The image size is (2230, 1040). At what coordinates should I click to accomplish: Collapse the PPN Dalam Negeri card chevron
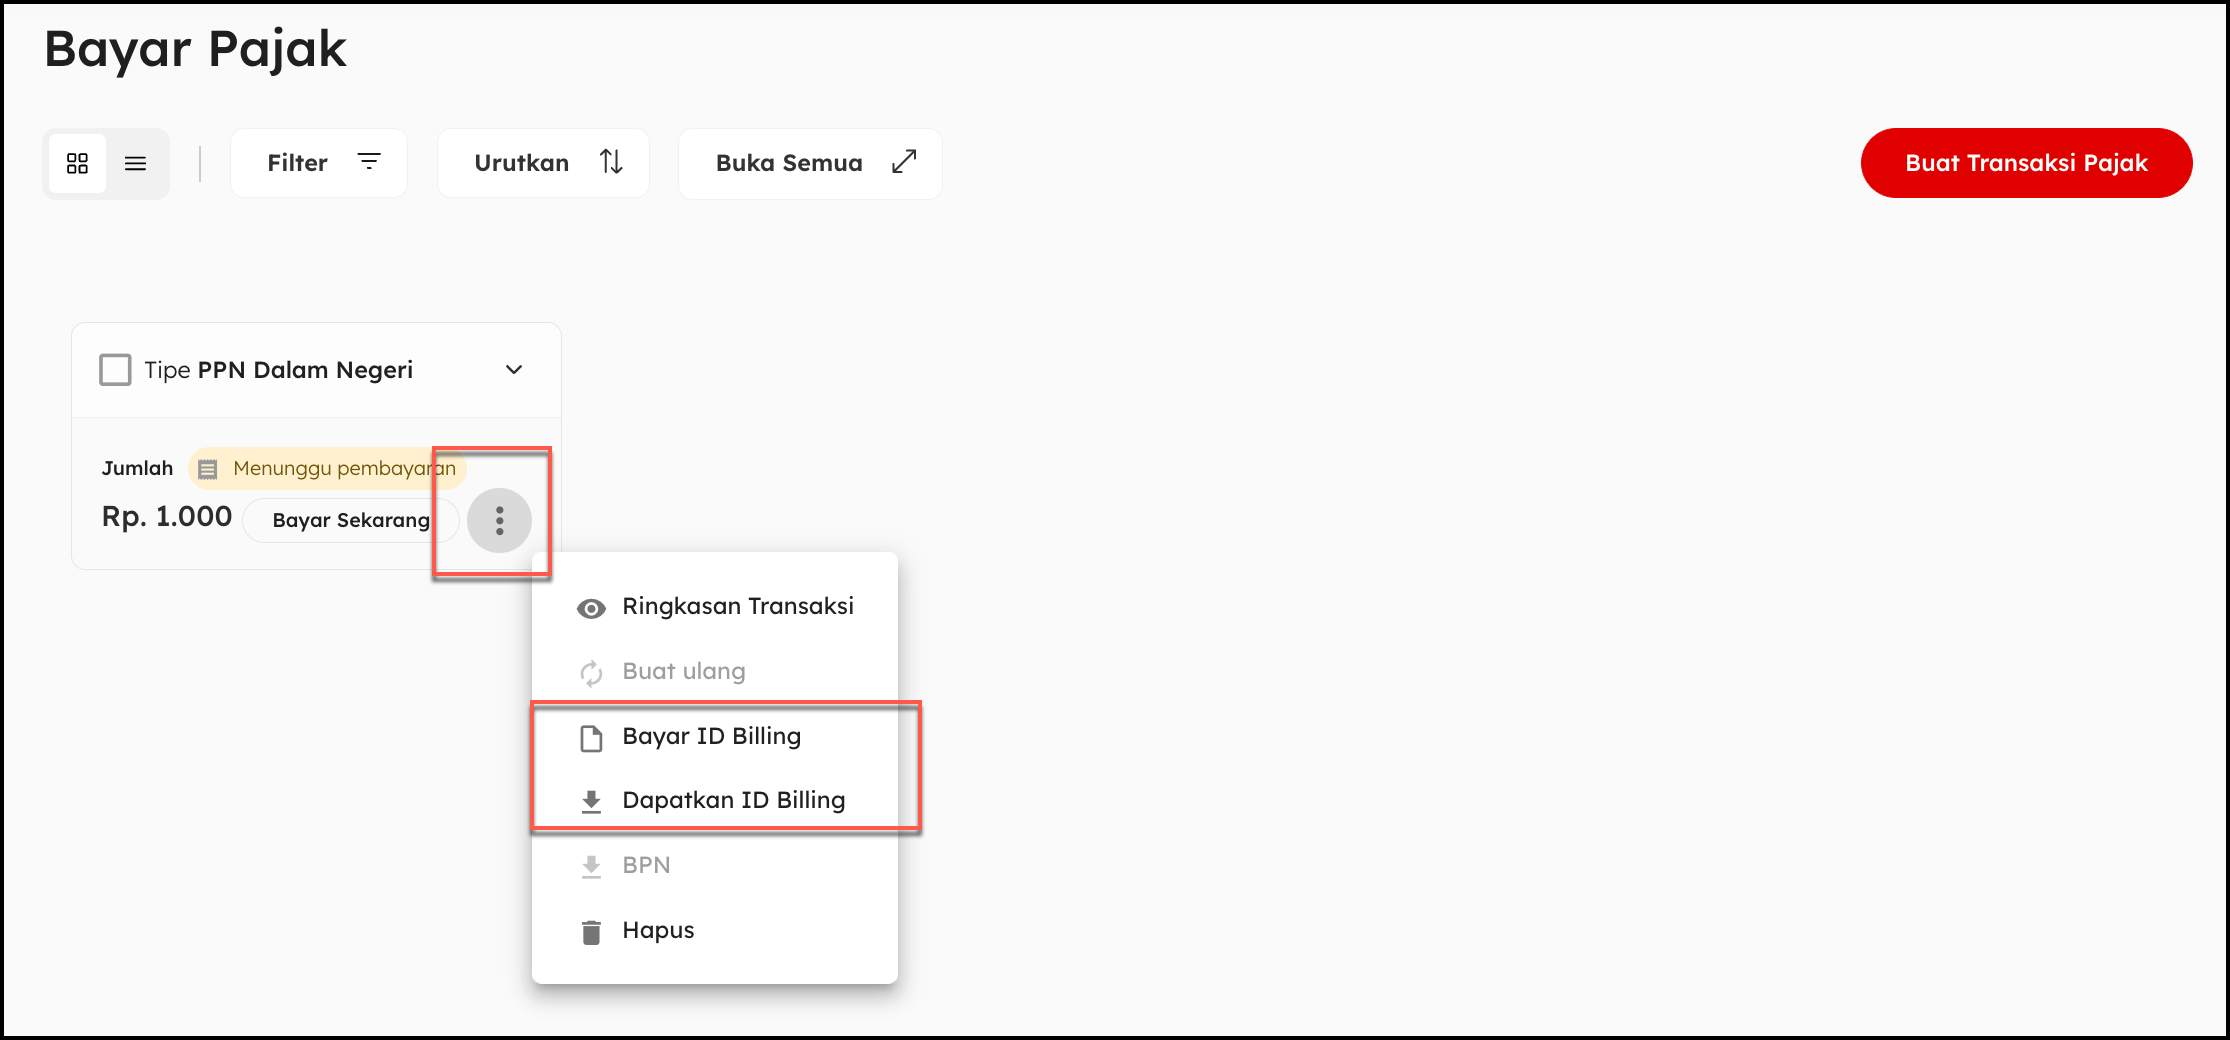click(514, 370)
